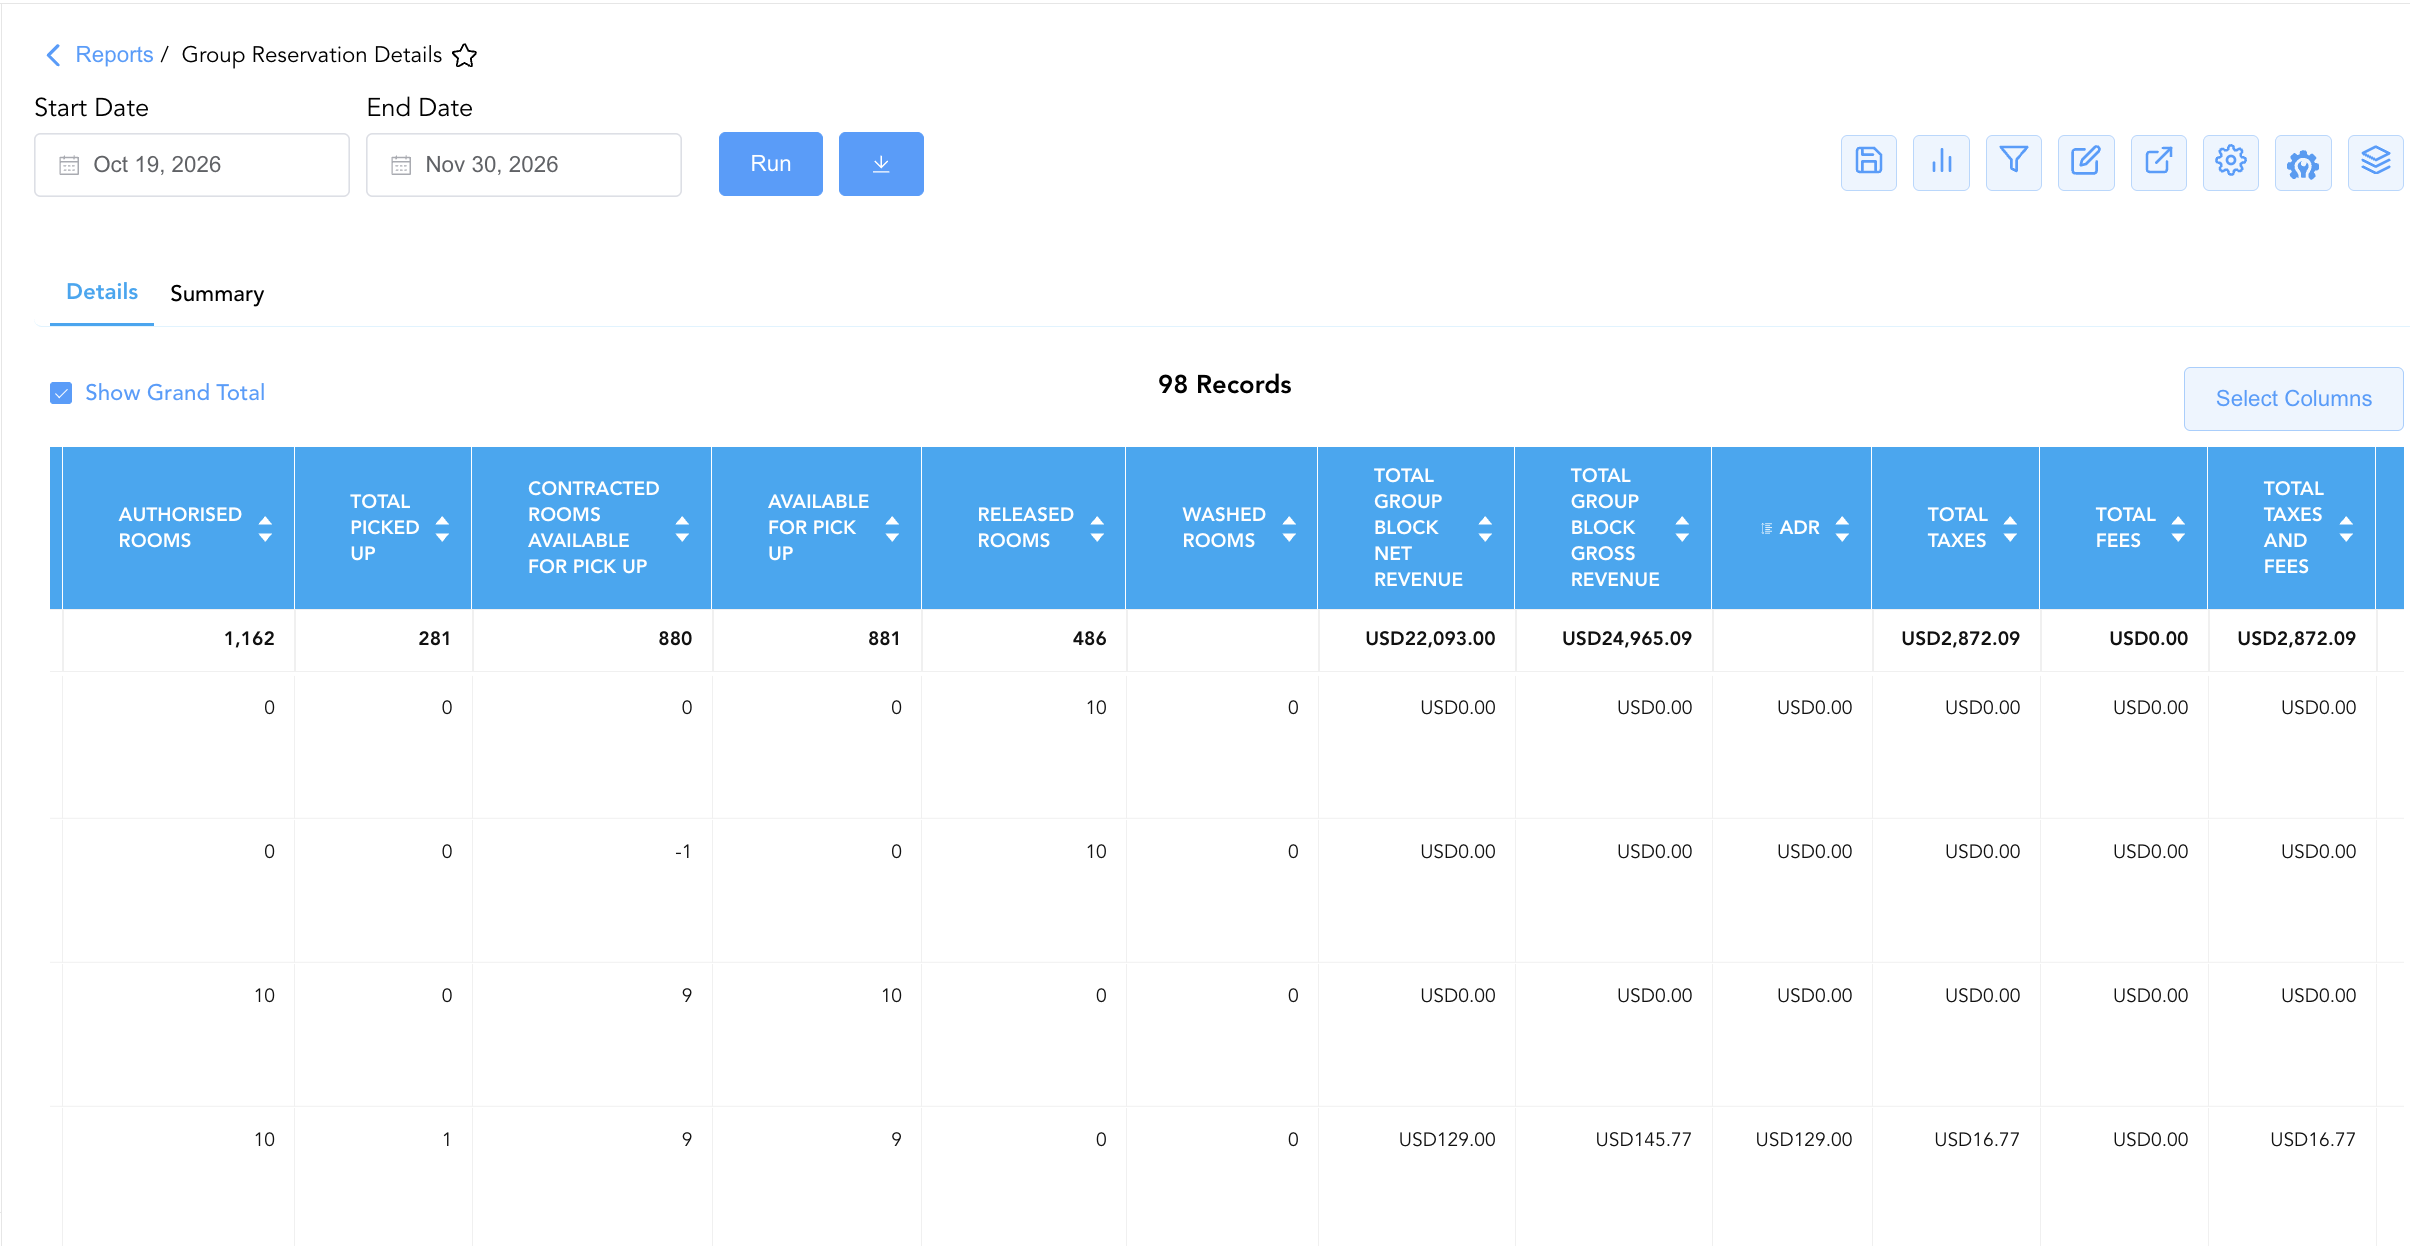Click the save report icon

click(1868, 162)
